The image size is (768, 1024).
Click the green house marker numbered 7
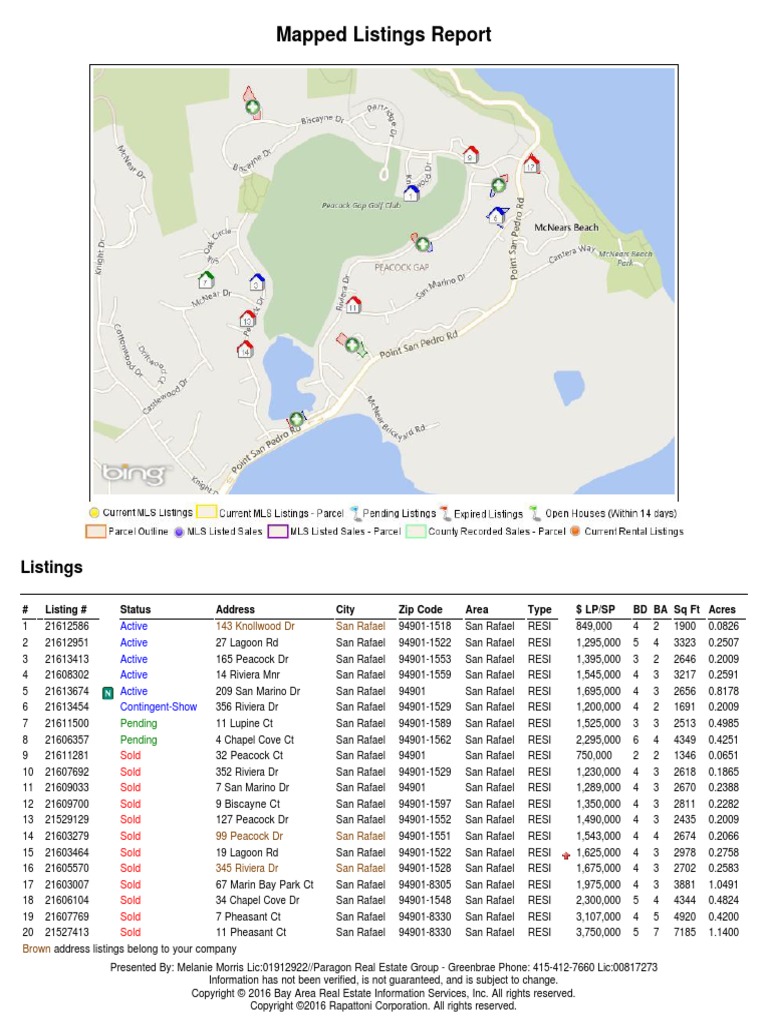(206, 280)
